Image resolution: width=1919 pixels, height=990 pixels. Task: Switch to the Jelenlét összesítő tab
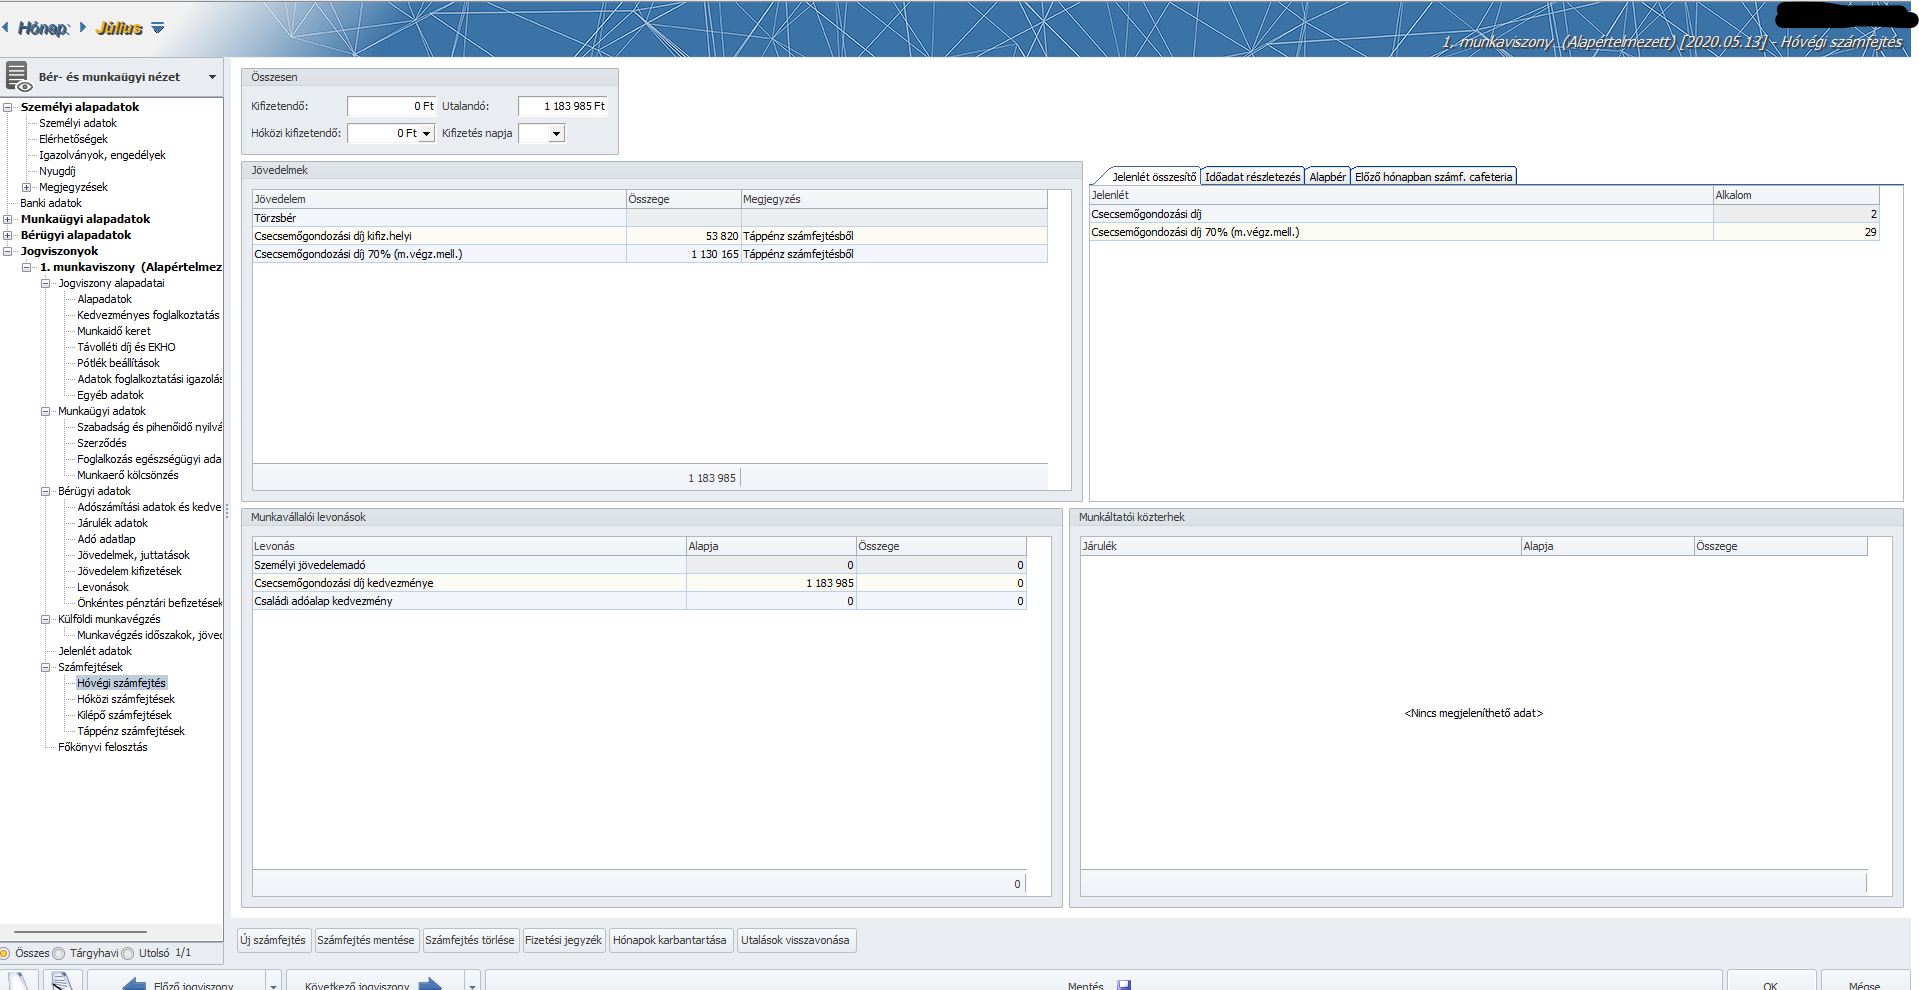click(1154, 177)
